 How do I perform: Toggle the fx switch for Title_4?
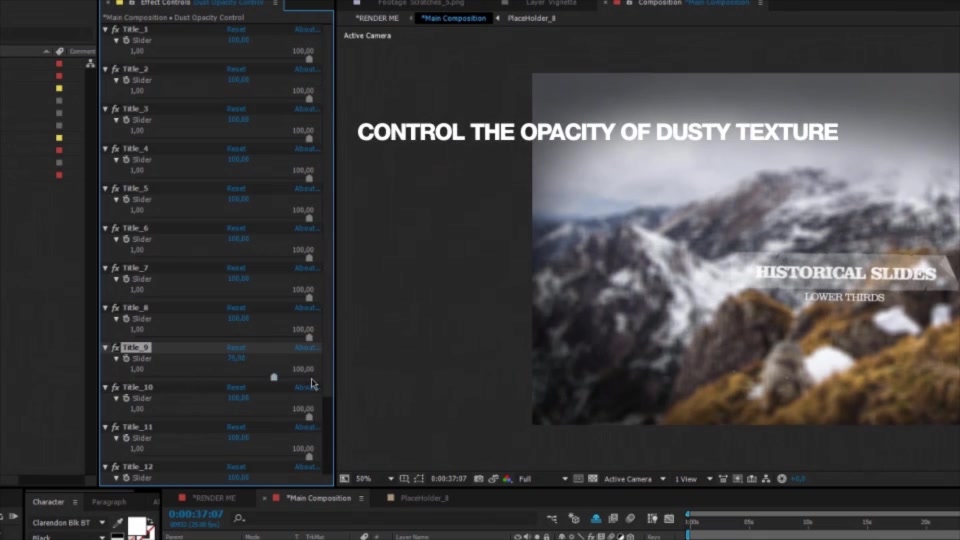point(115,149)
